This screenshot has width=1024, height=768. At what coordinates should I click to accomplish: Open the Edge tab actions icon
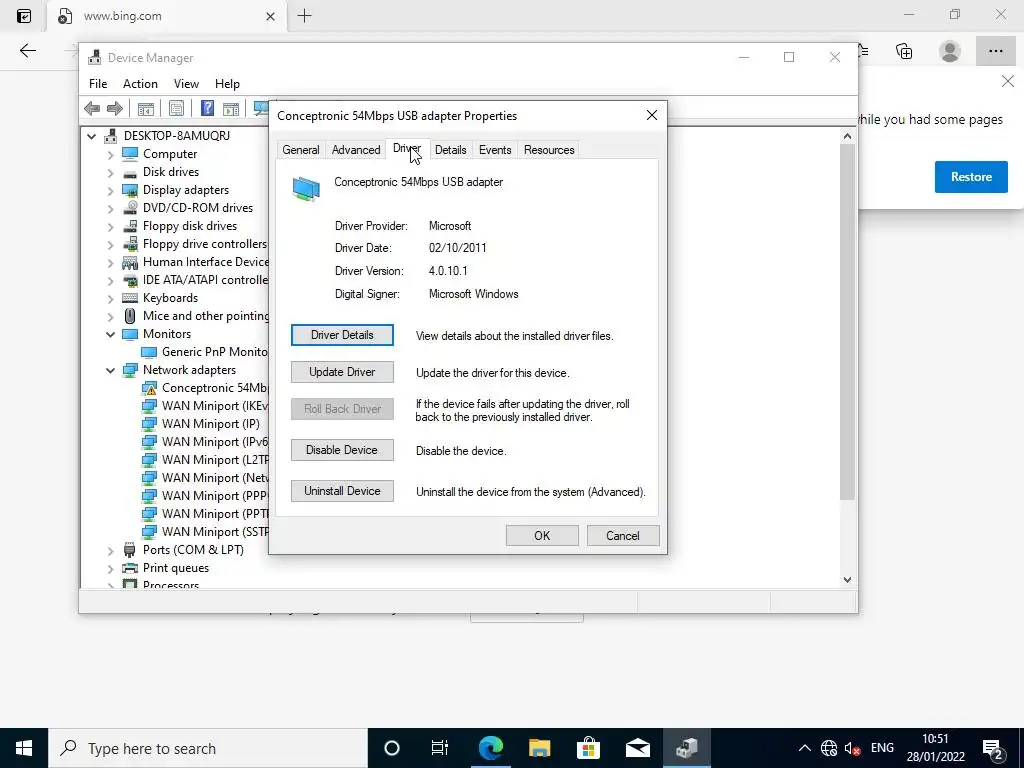coord(24,16)
